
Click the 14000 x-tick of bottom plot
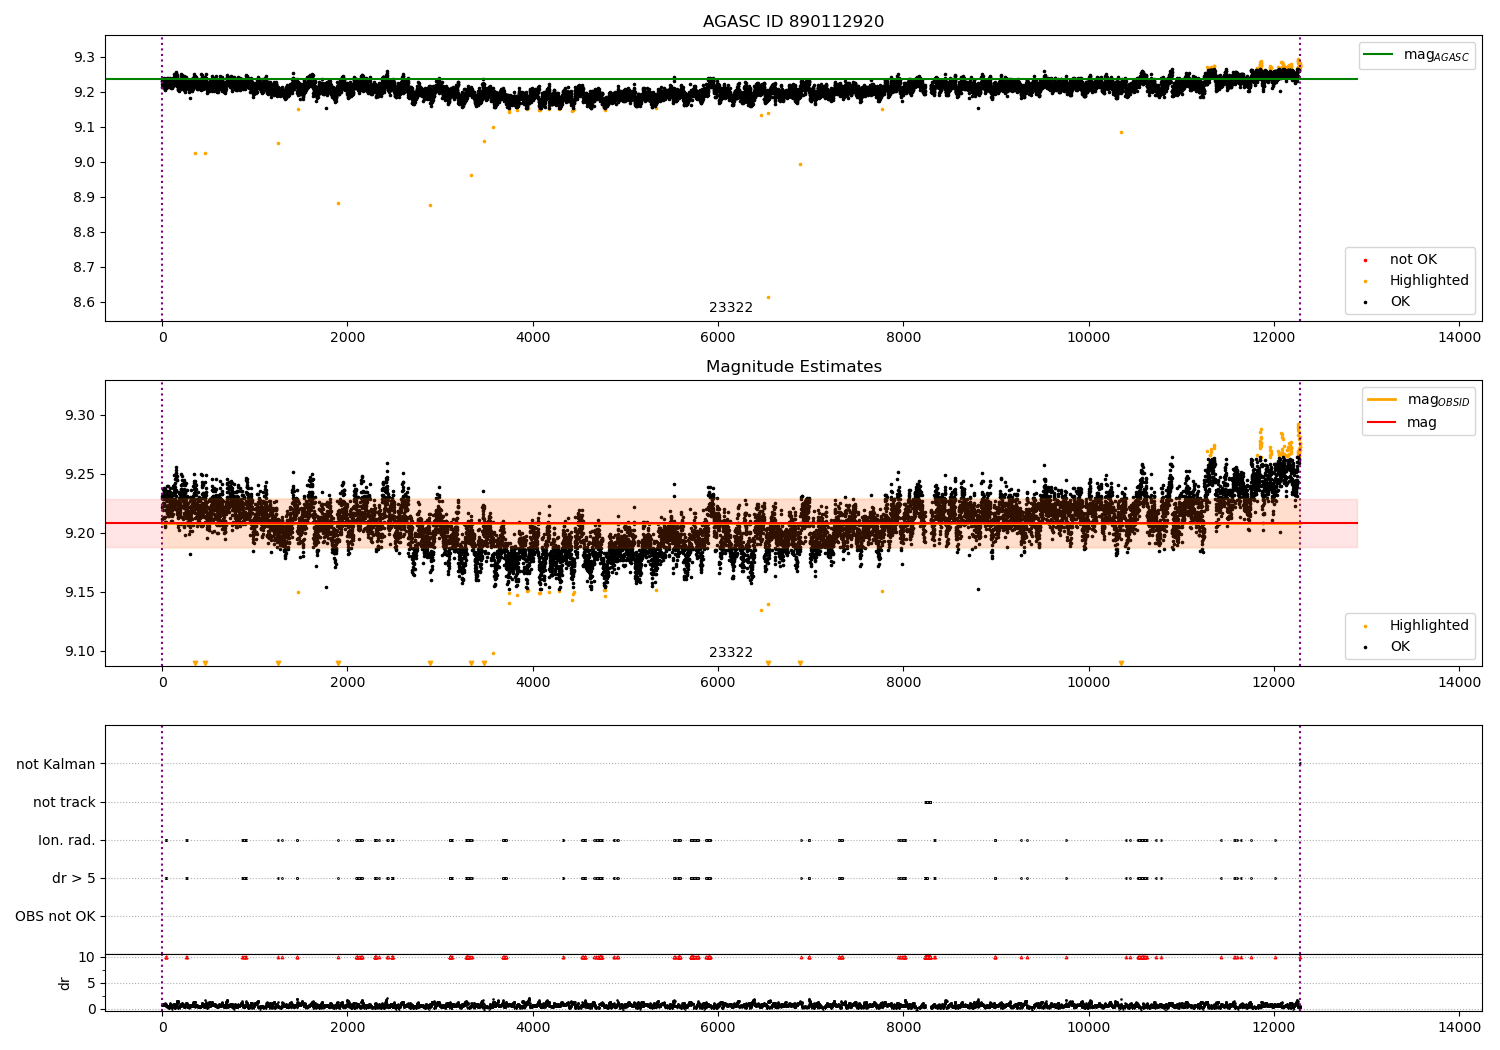tap(1459, 1027)
